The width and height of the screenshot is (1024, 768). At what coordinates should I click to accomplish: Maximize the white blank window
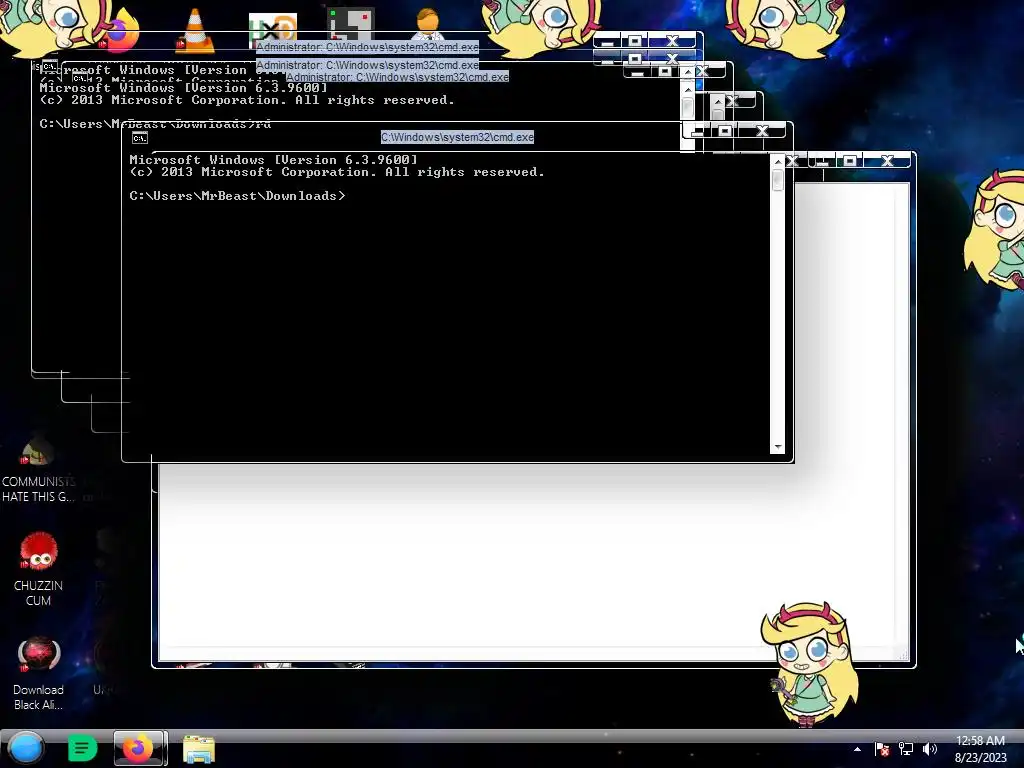point(849,161)
